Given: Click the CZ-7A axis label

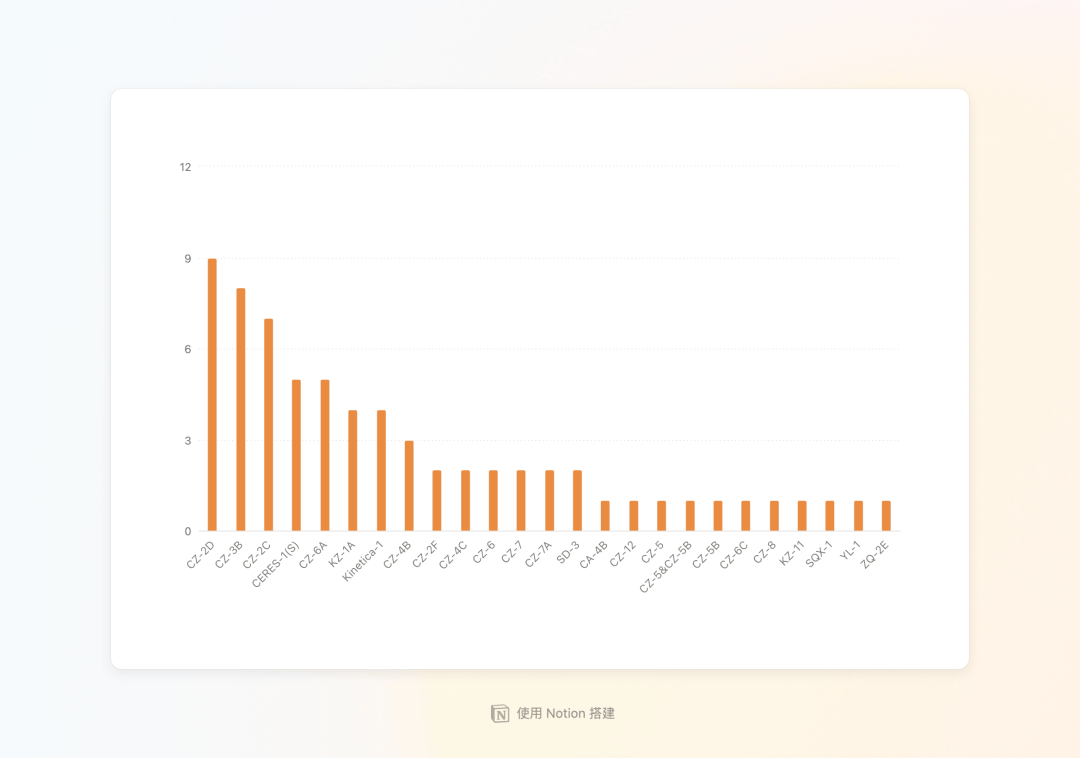Looking at the screenshot, I should pyautogui.click(x=539, y=554).
